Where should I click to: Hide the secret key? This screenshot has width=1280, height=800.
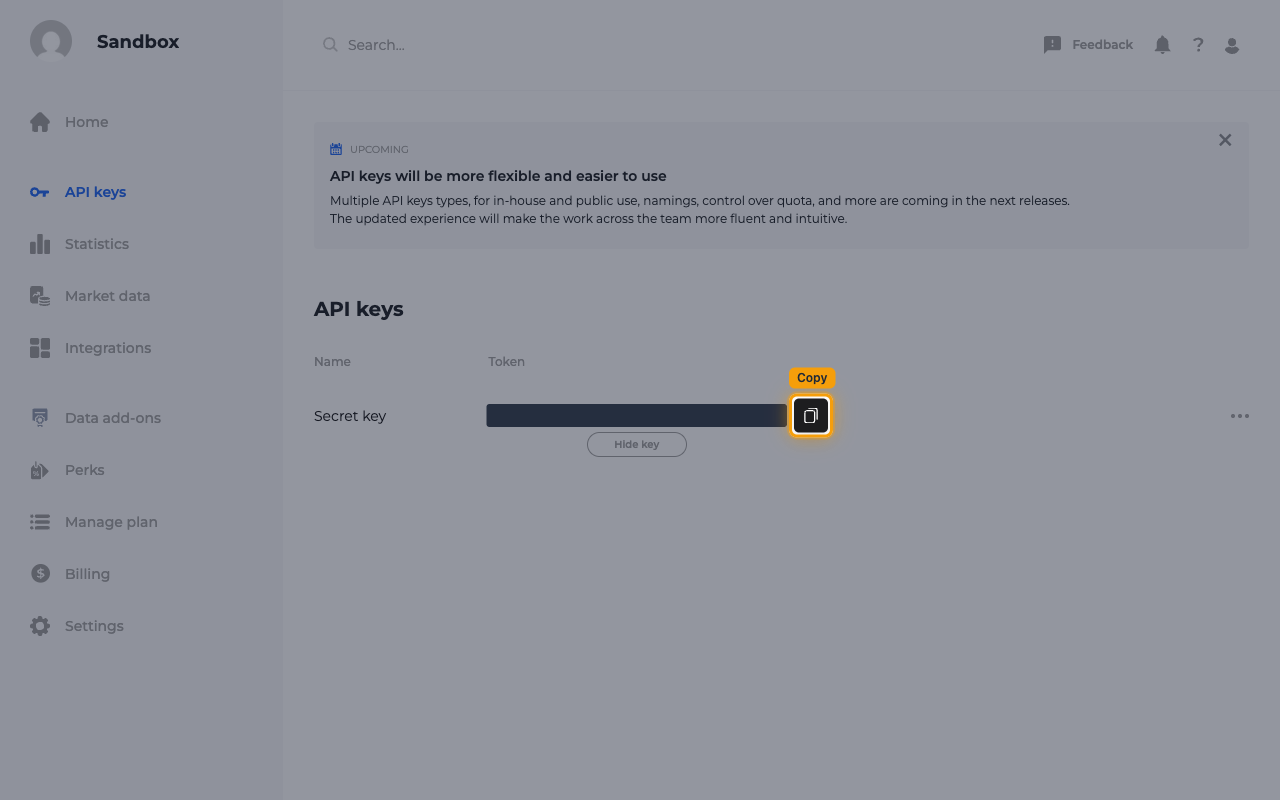tap(637, 445)
